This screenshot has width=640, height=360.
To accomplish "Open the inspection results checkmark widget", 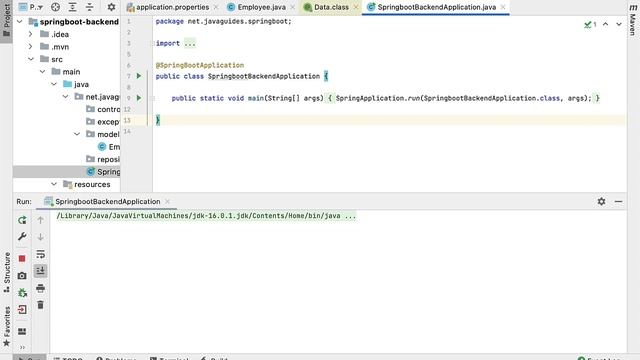I will [x=590, y=24].
